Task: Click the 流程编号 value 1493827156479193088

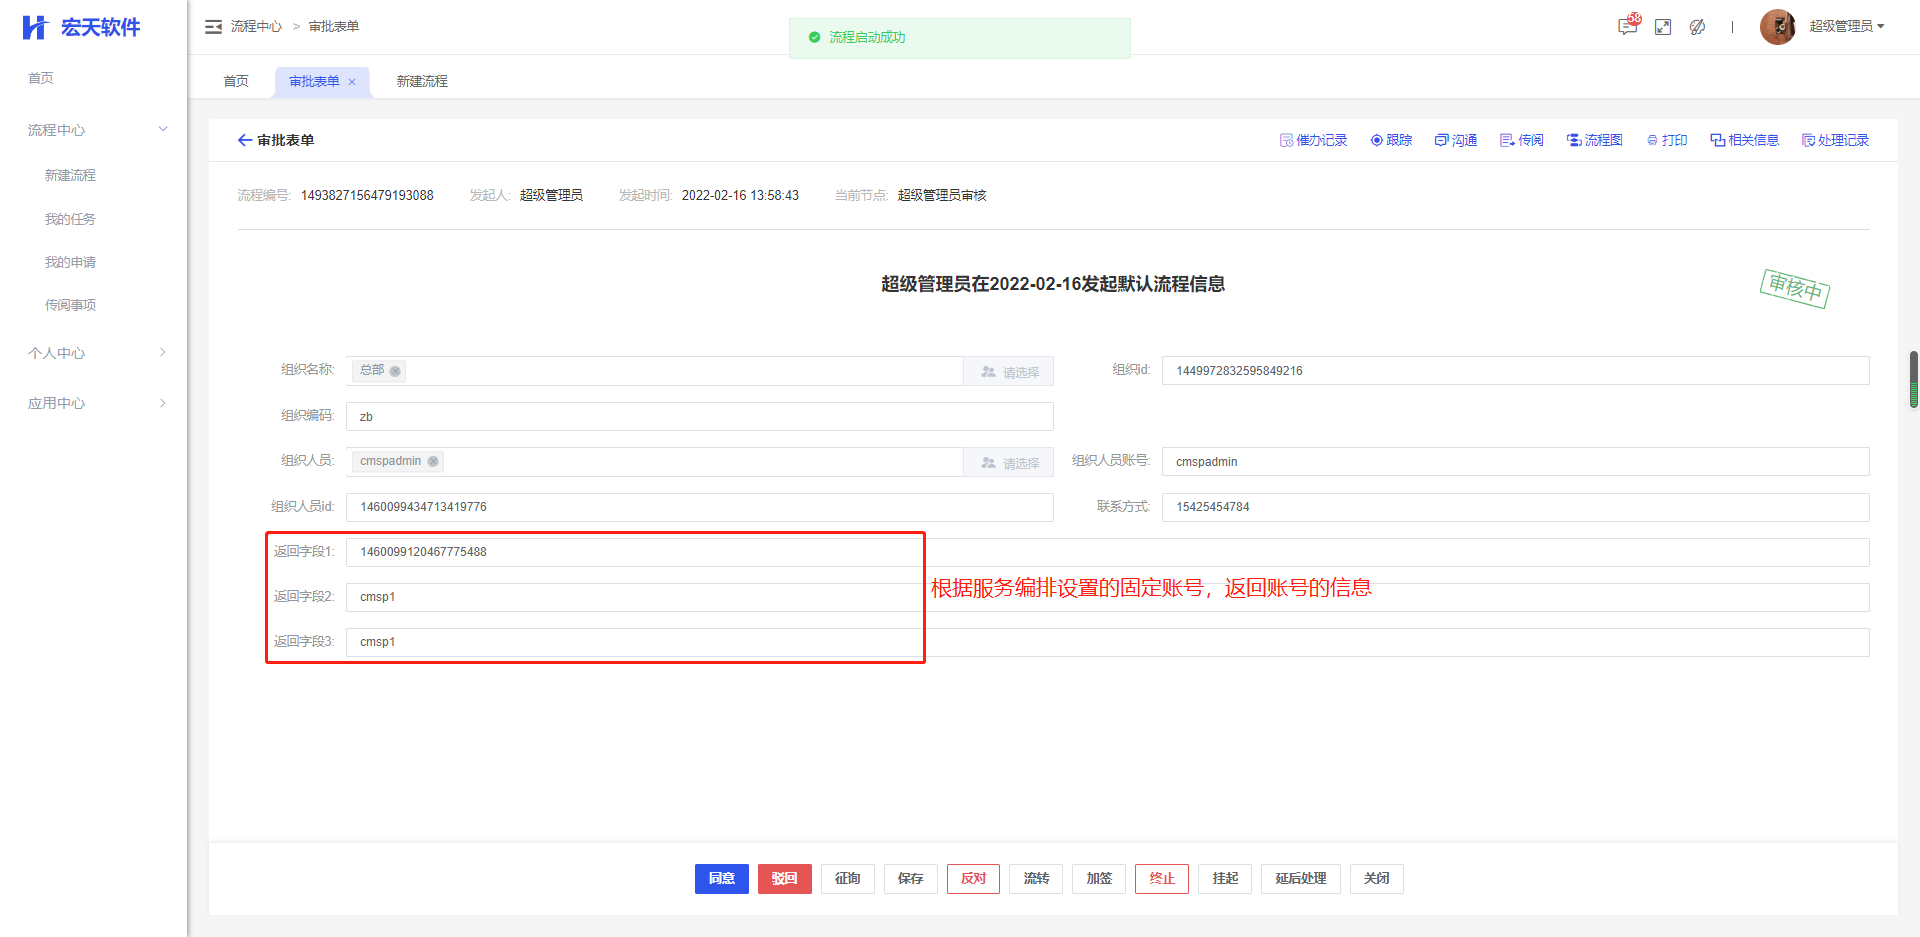Action: pos(367,196)
